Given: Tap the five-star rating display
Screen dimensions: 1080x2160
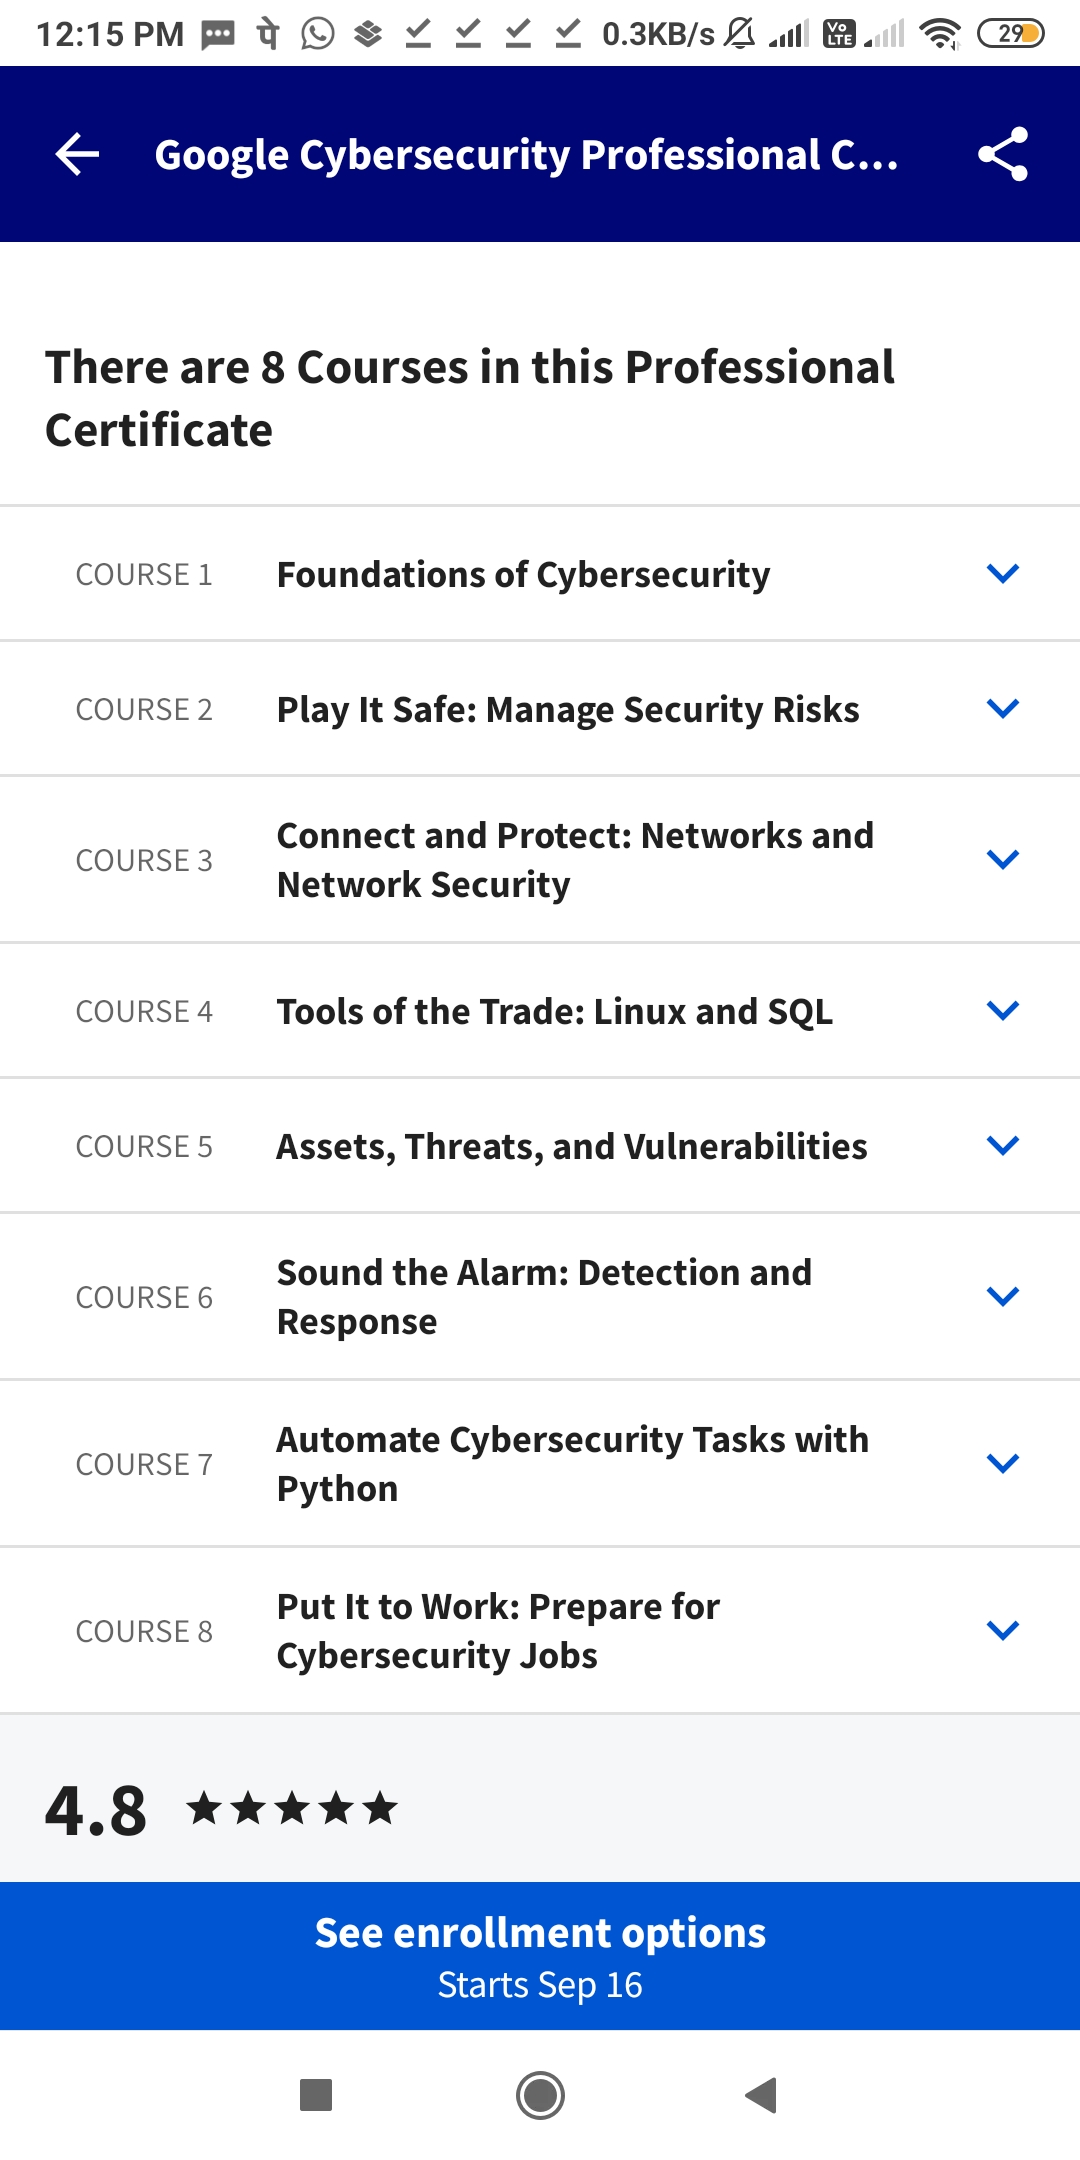Looking at the screenshot, I should [x=292, y=1808].
